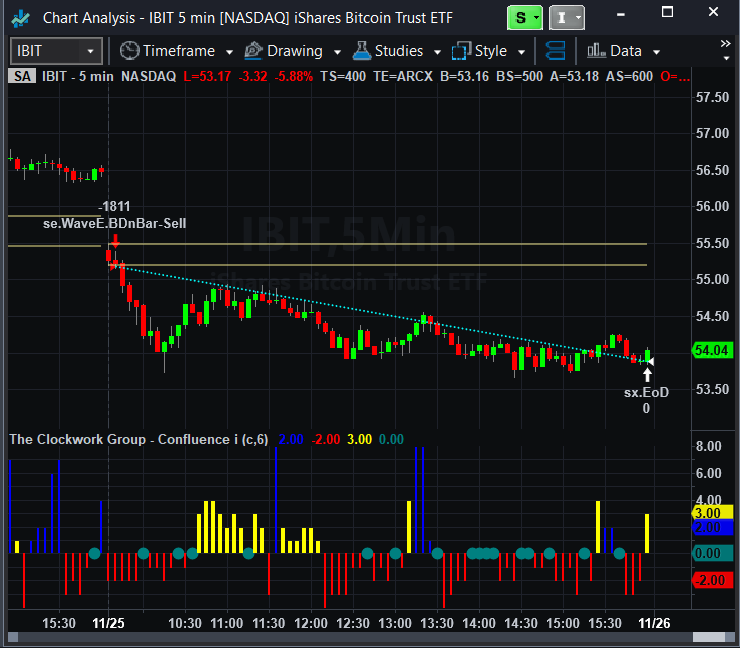The width and height of the screenshot is (740, 648).
Task: Click the se.WaveE.BDnBar-Sell entry label
Action: 115,223
